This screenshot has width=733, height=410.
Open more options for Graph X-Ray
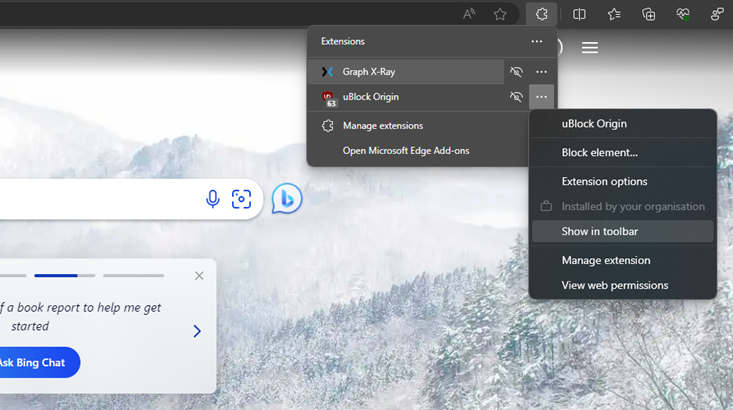pyautogui.click(x=541, y=72)
